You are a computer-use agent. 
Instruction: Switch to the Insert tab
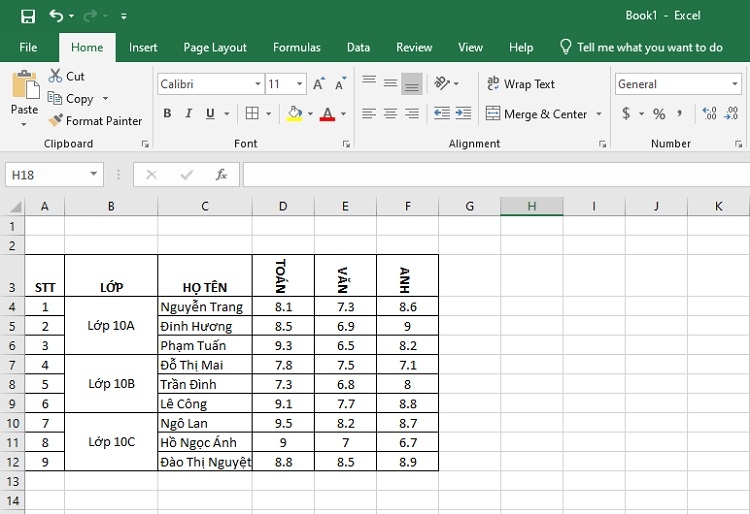coord(143,47)
